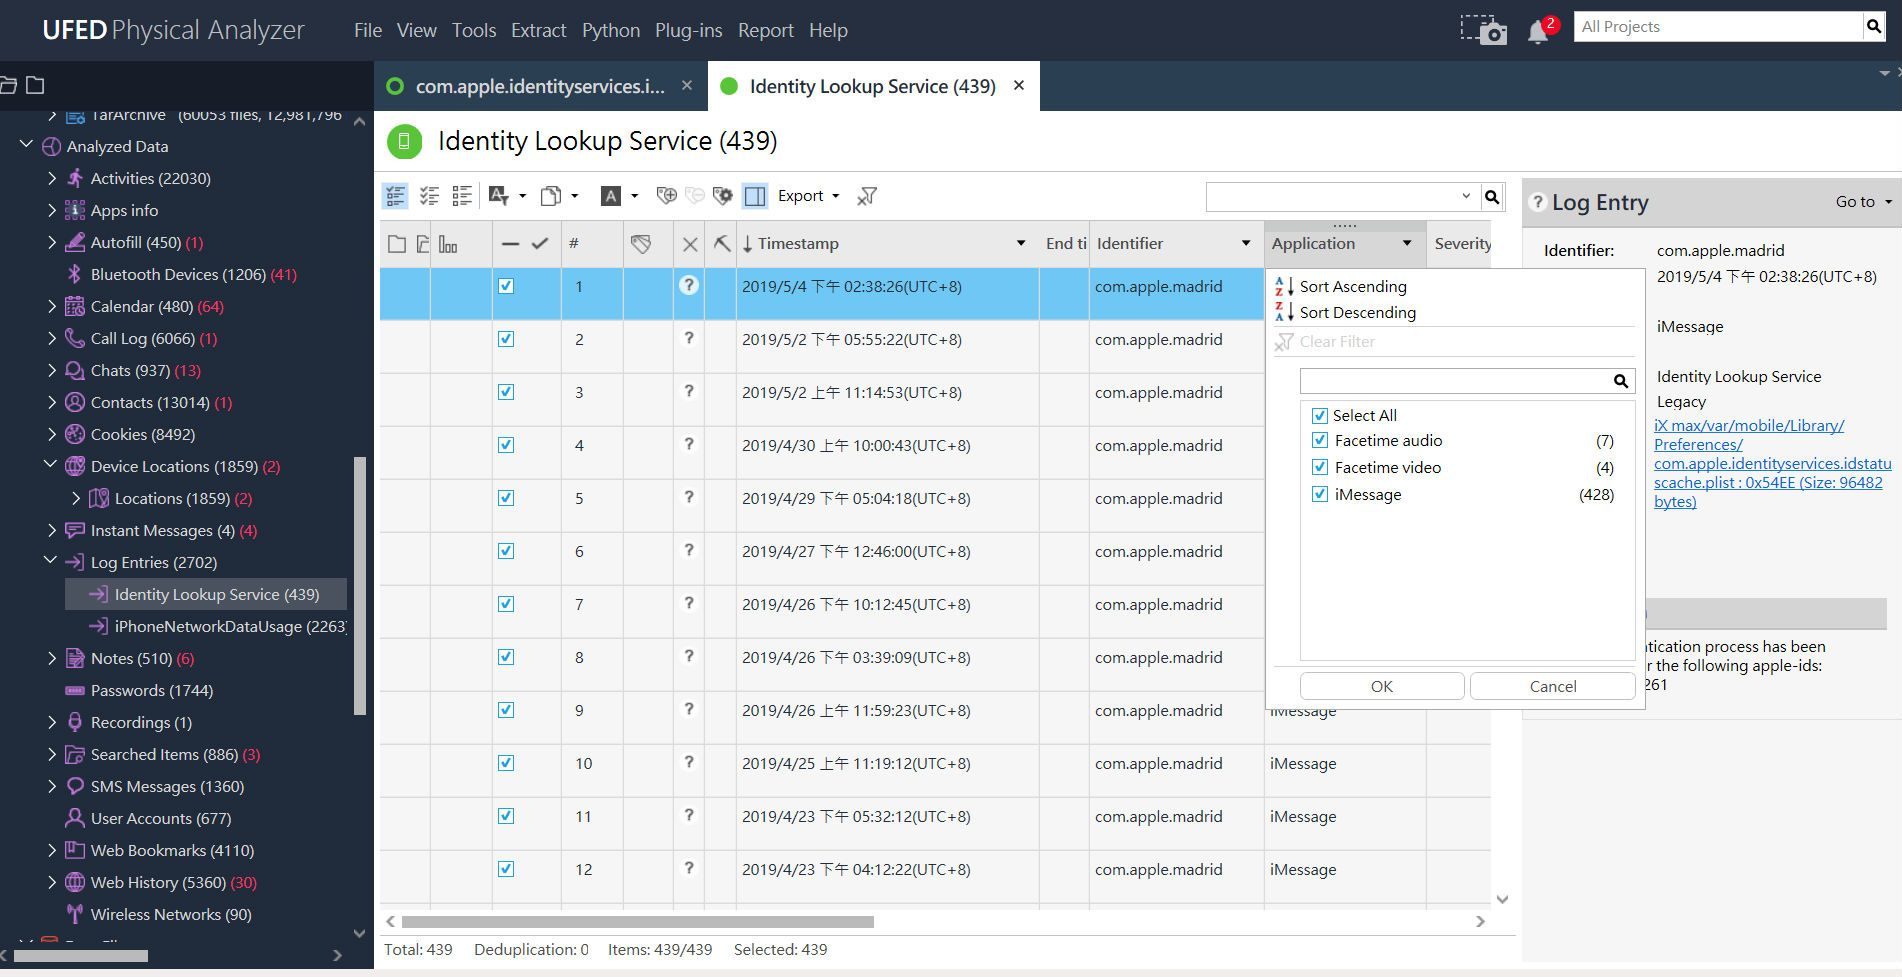Open the Export dropdown arrow
The image size is (1902, 977).
pyautogui.click(x=835, y=196)
